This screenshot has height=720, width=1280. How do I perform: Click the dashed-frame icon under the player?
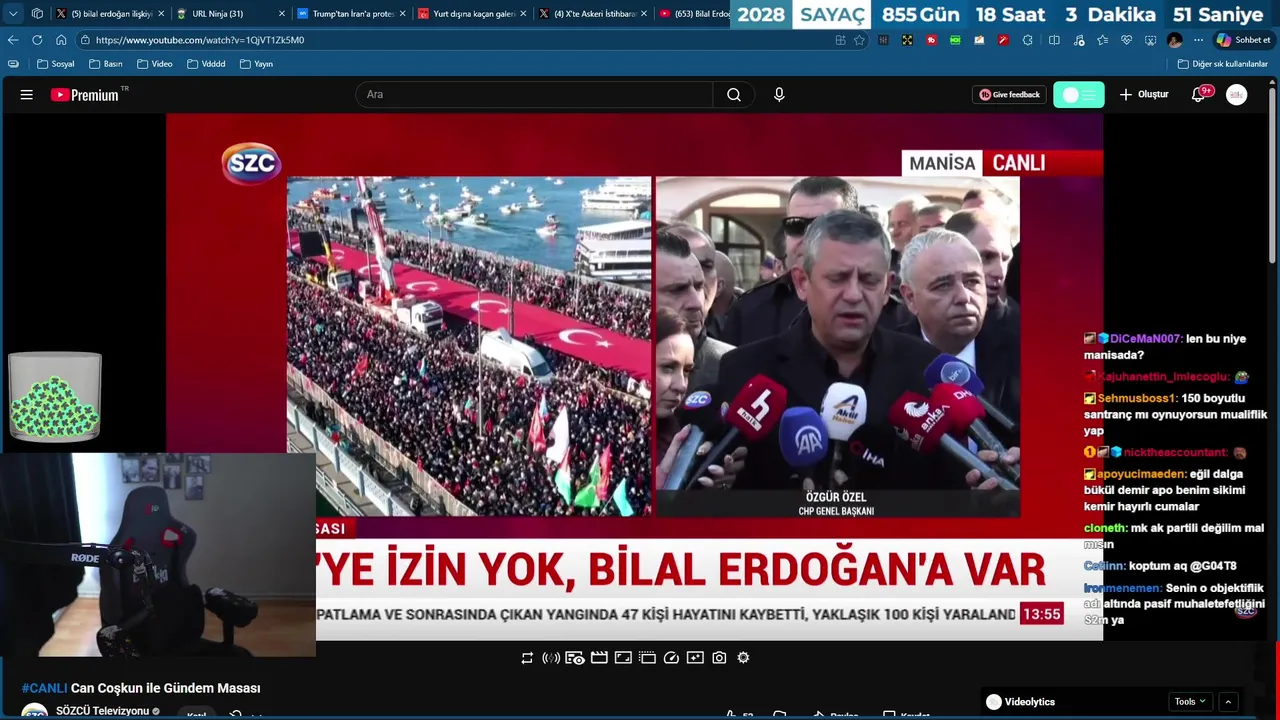[x=647, y=658]
